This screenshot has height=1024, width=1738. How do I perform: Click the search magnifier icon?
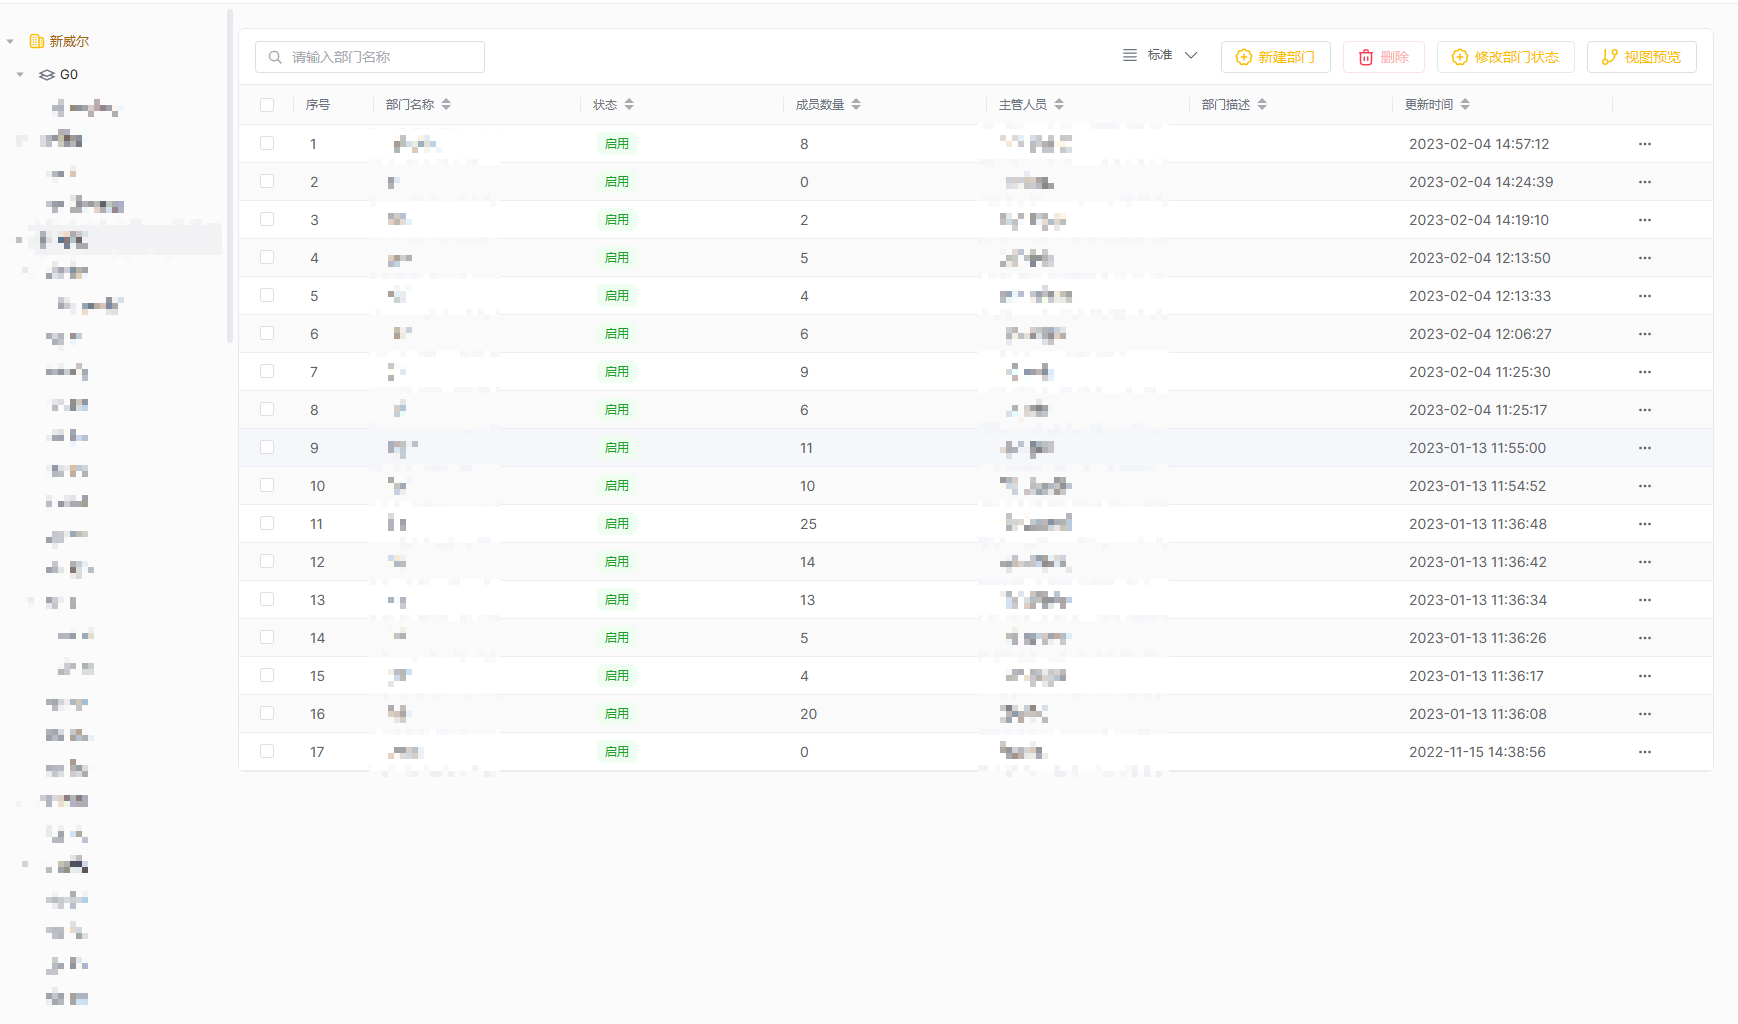click(x=275, y=57)
